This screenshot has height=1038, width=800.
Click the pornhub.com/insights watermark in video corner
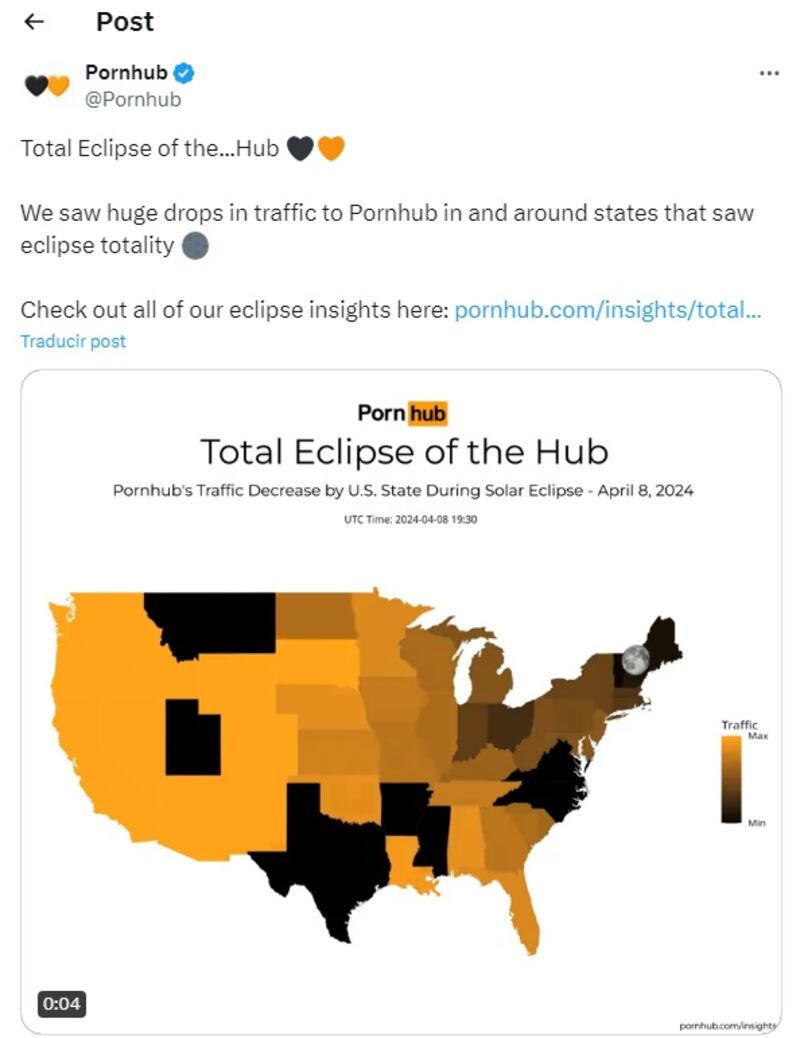coord(727,1025)
